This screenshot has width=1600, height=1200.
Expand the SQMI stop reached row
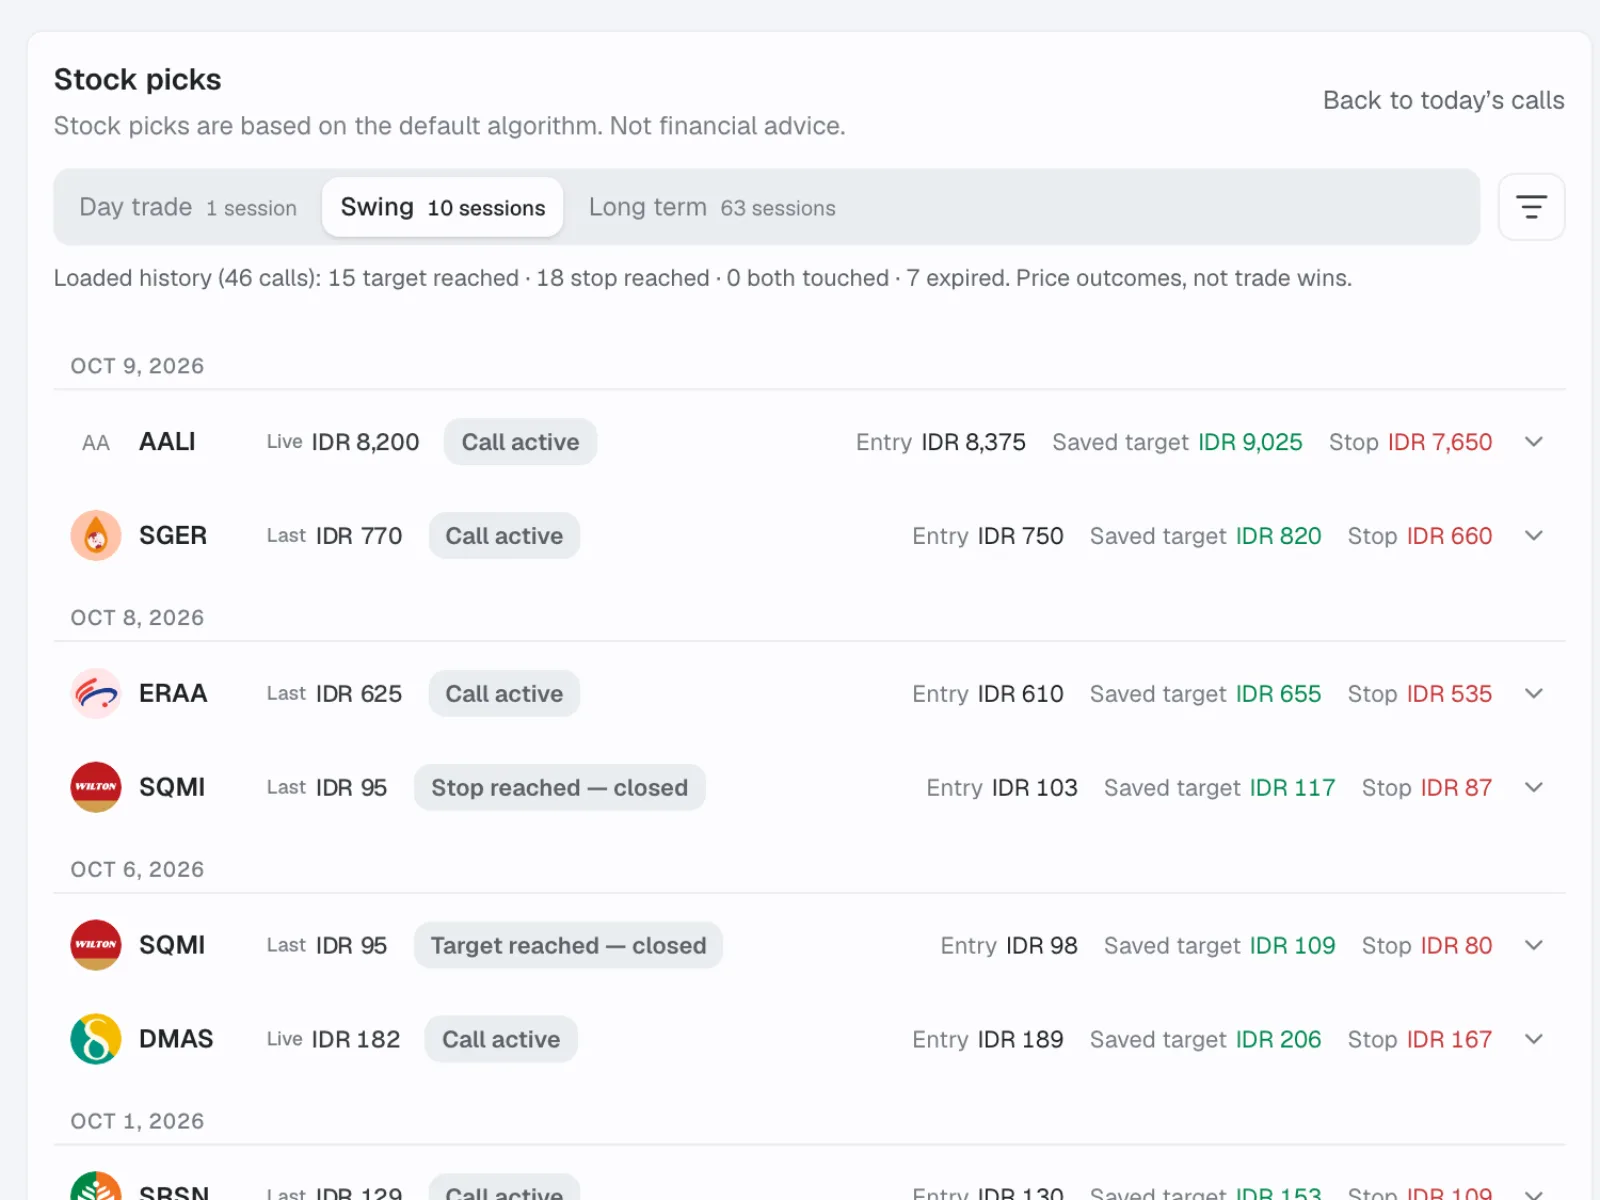1534,788
